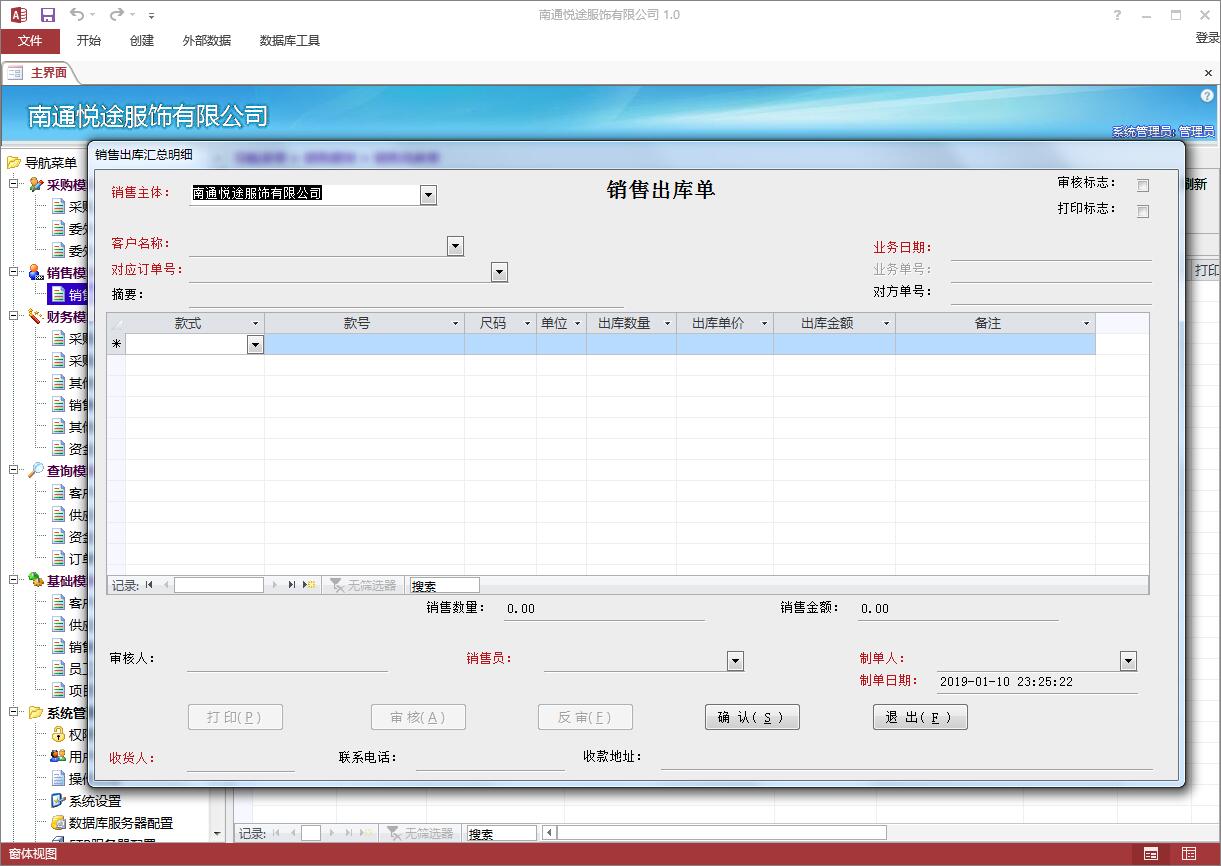The height and width of the screenshot is (866, 1221).
Task: Click the 查询模块 magnifier icon in navigation tree
Action: click(36, 471)
